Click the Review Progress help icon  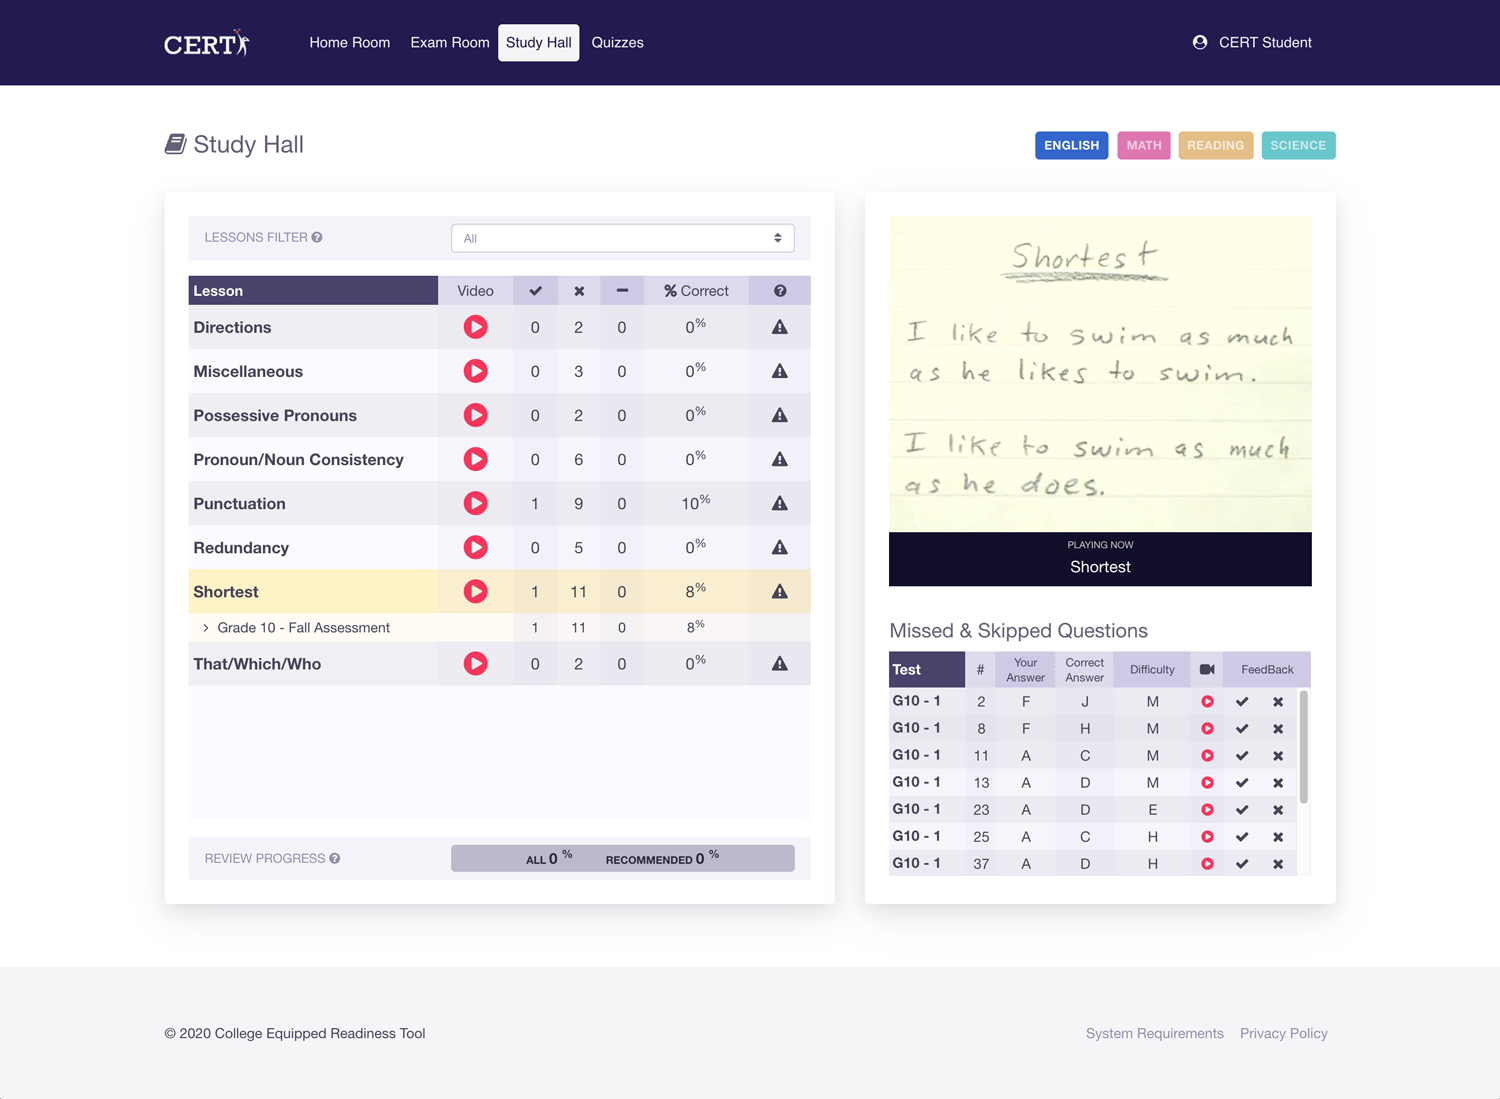(x=335, y=859)
